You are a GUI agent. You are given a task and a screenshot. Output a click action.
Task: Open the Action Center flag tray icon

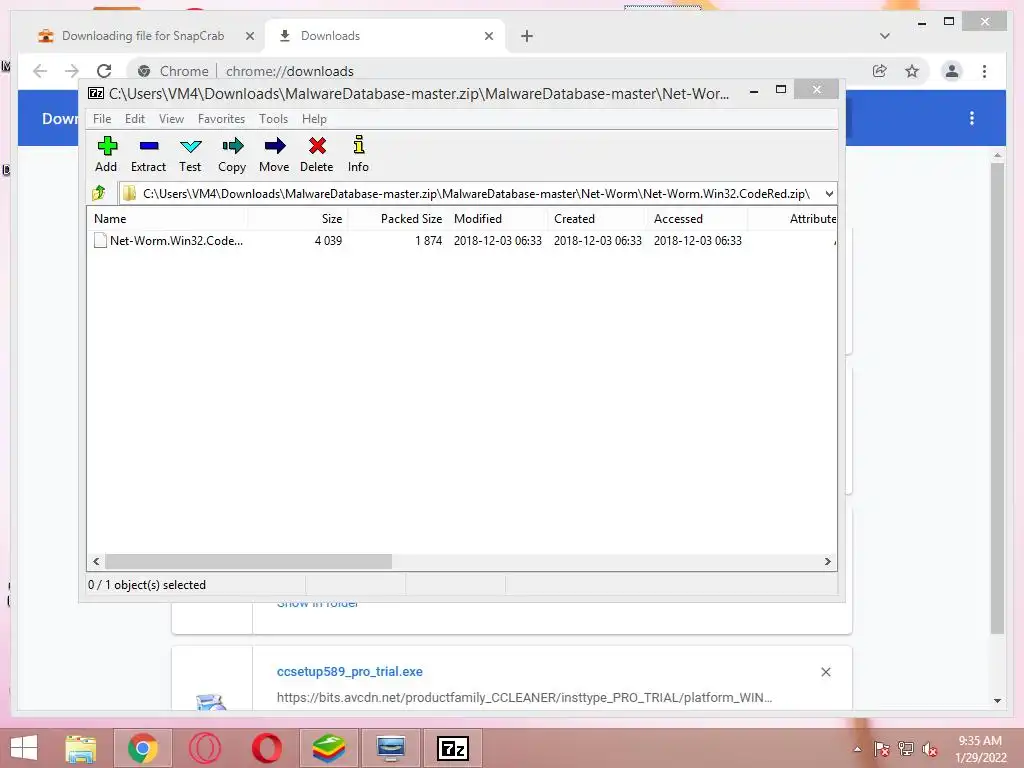click(x=881, y=749)
